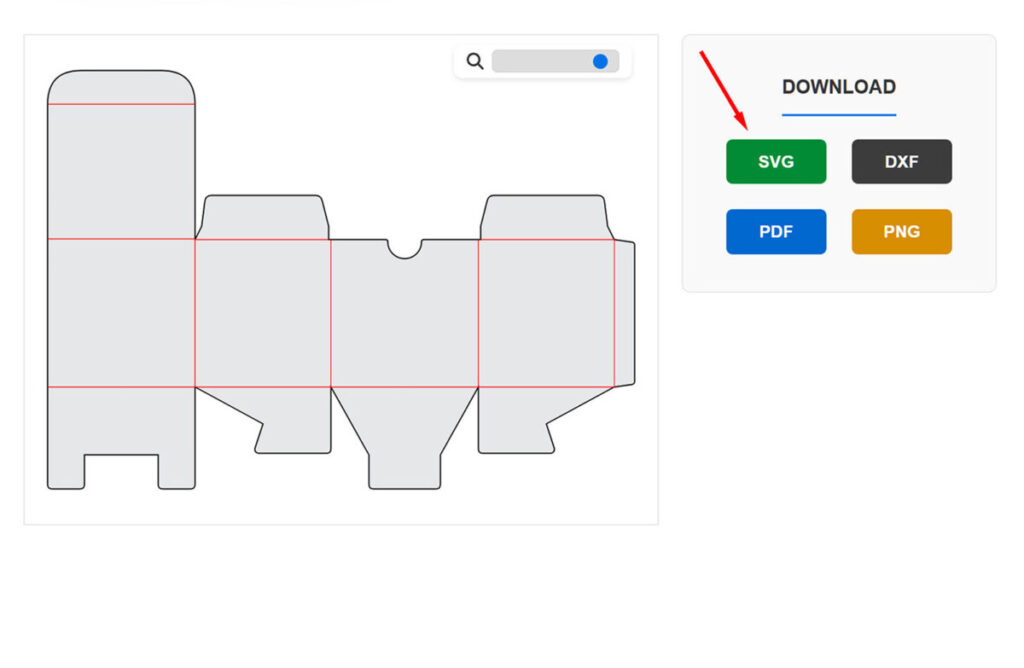Click the narrow glue flap on right edge
The image size is (1024, 668).
(x=624, y=313)
